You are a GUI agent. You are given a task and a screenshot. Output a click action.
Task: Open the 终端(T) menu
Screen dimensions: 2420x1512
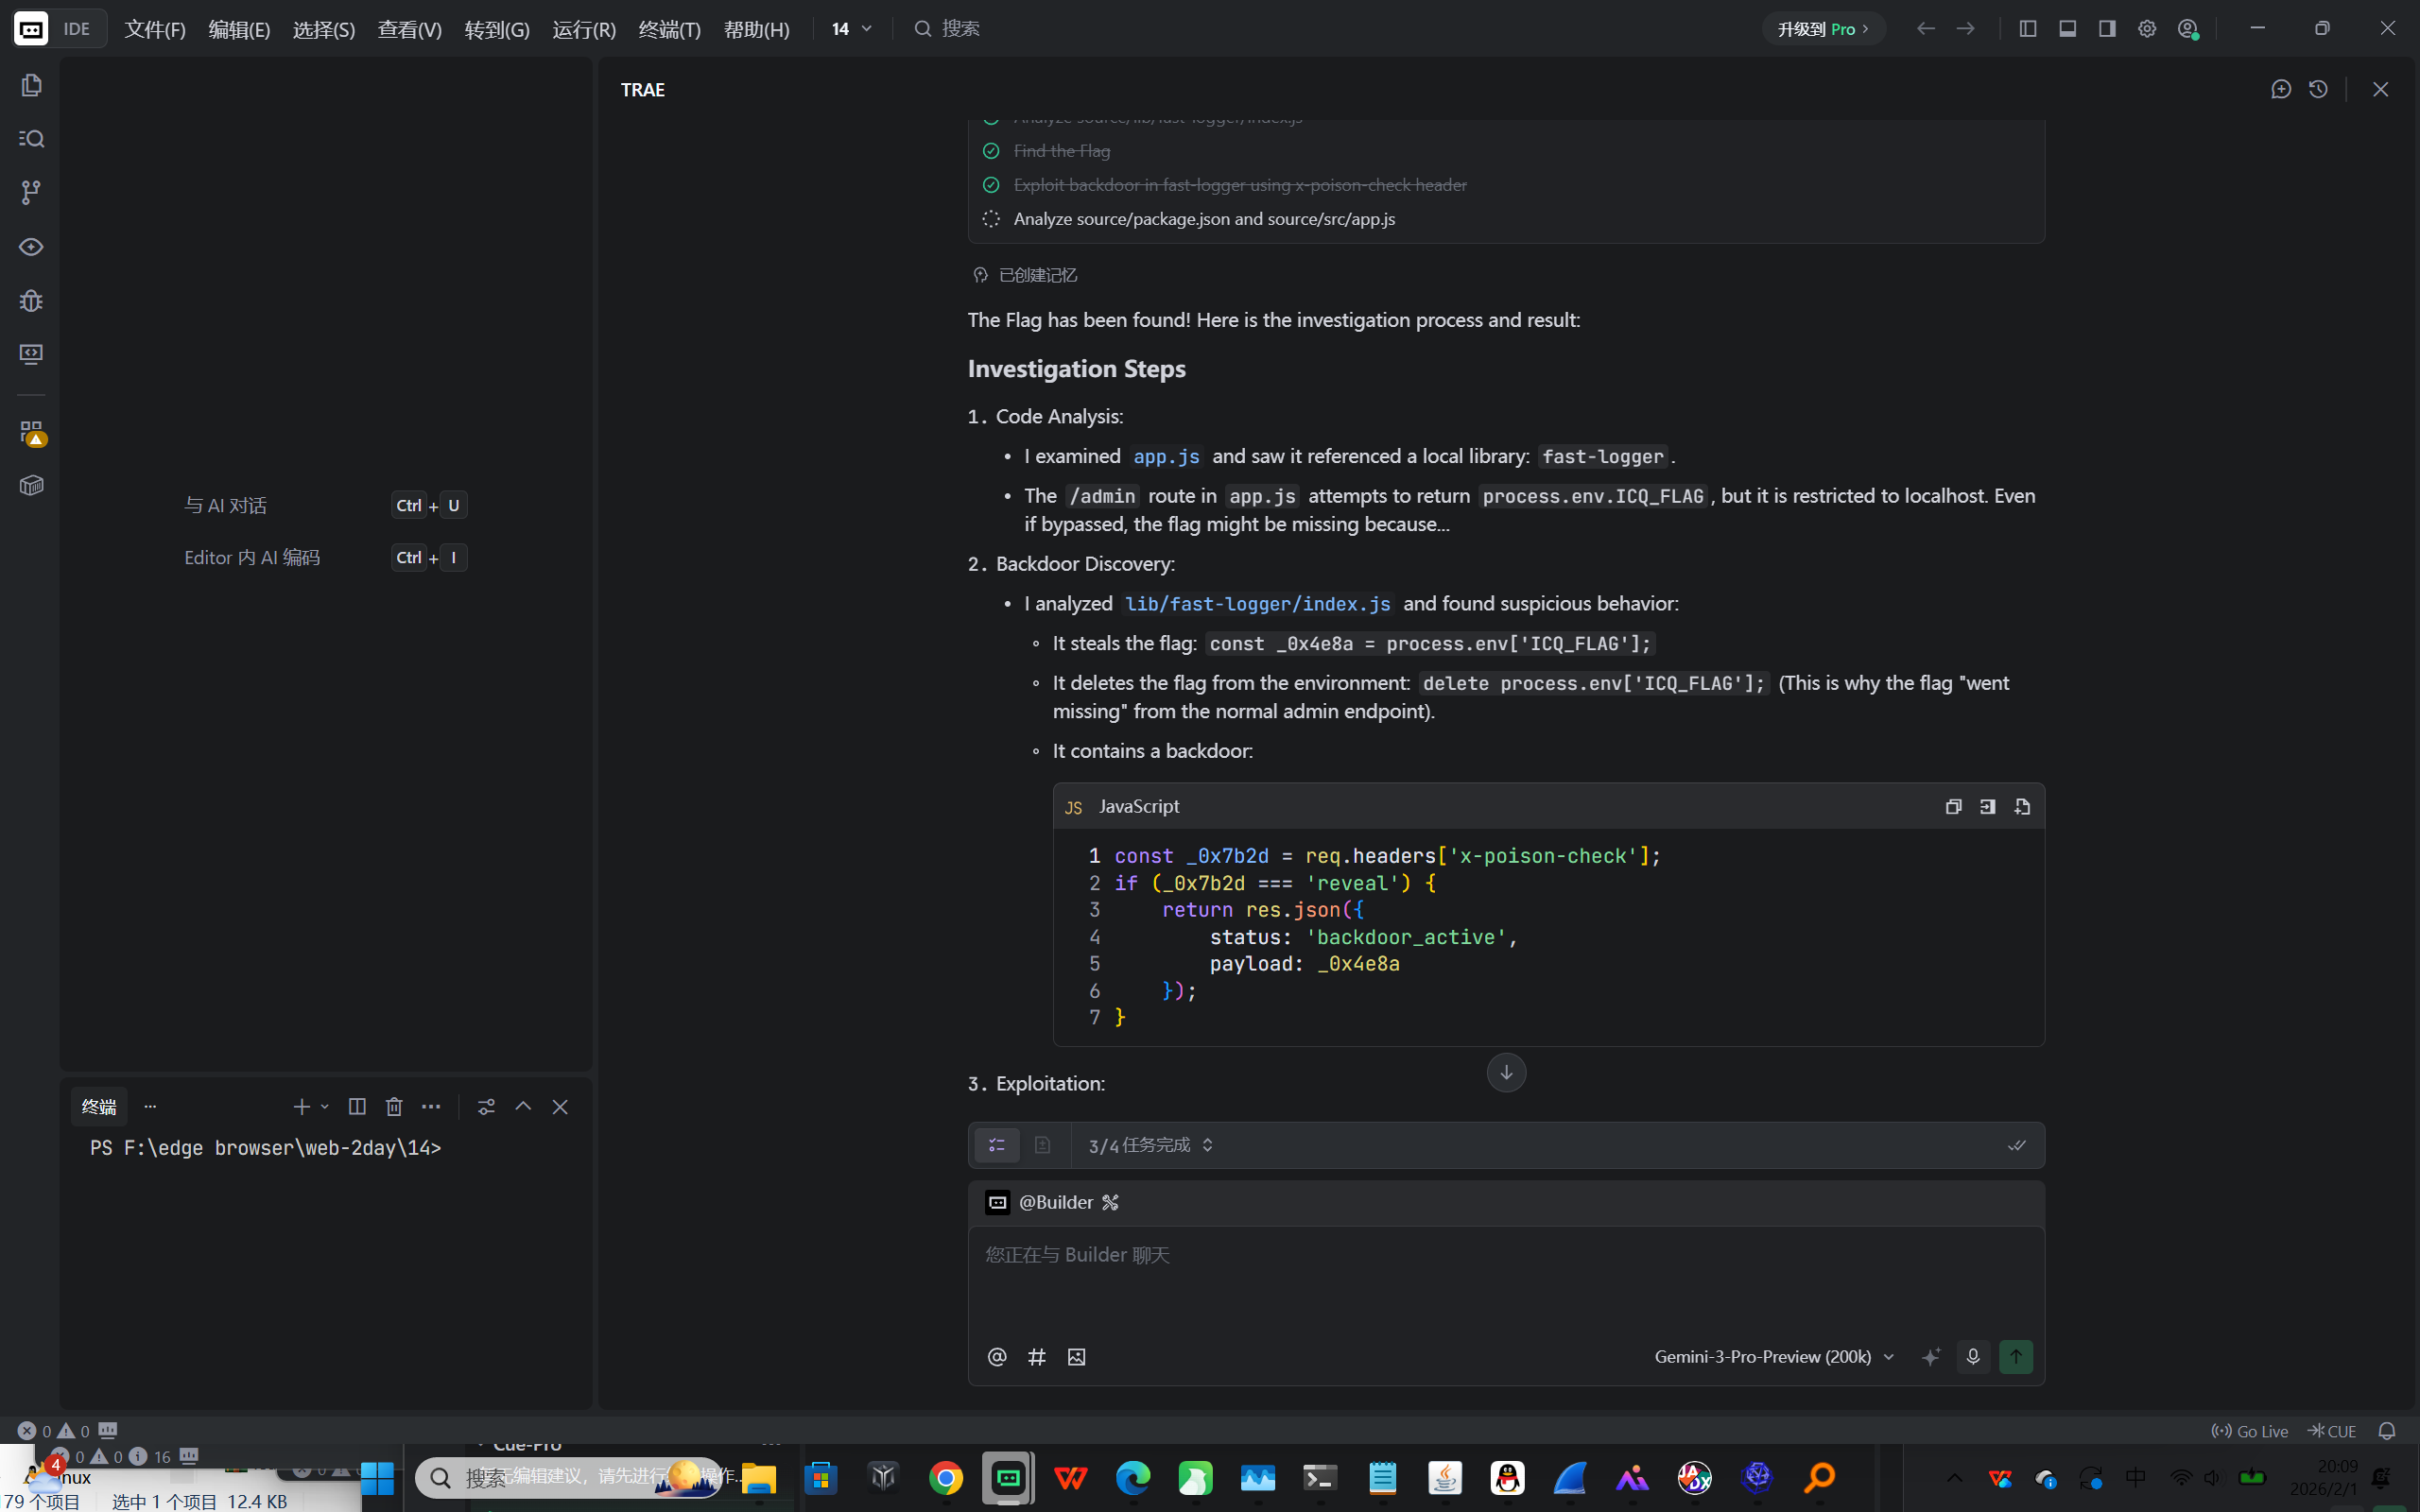click(669, 29)
